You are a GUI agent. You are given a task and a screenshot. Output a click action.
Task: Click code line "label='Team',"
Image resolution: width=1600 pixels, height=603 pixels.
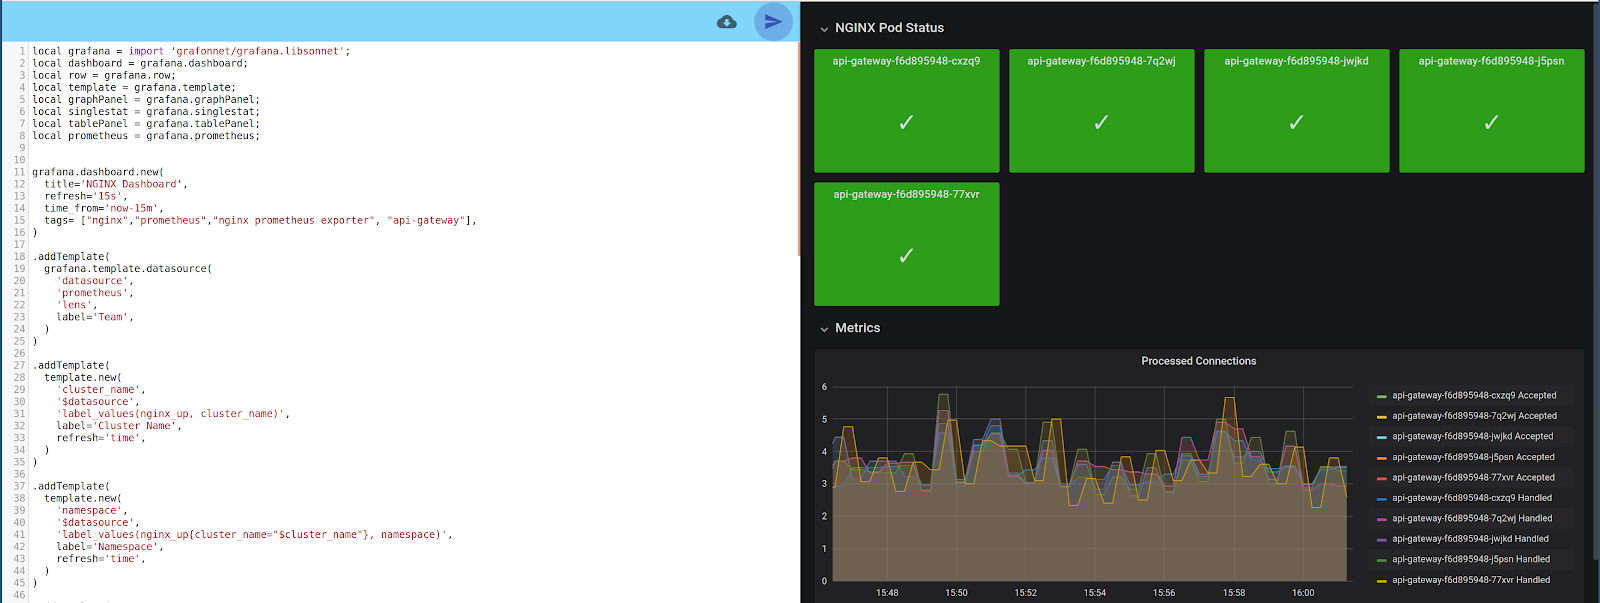[x=95, y=317]
